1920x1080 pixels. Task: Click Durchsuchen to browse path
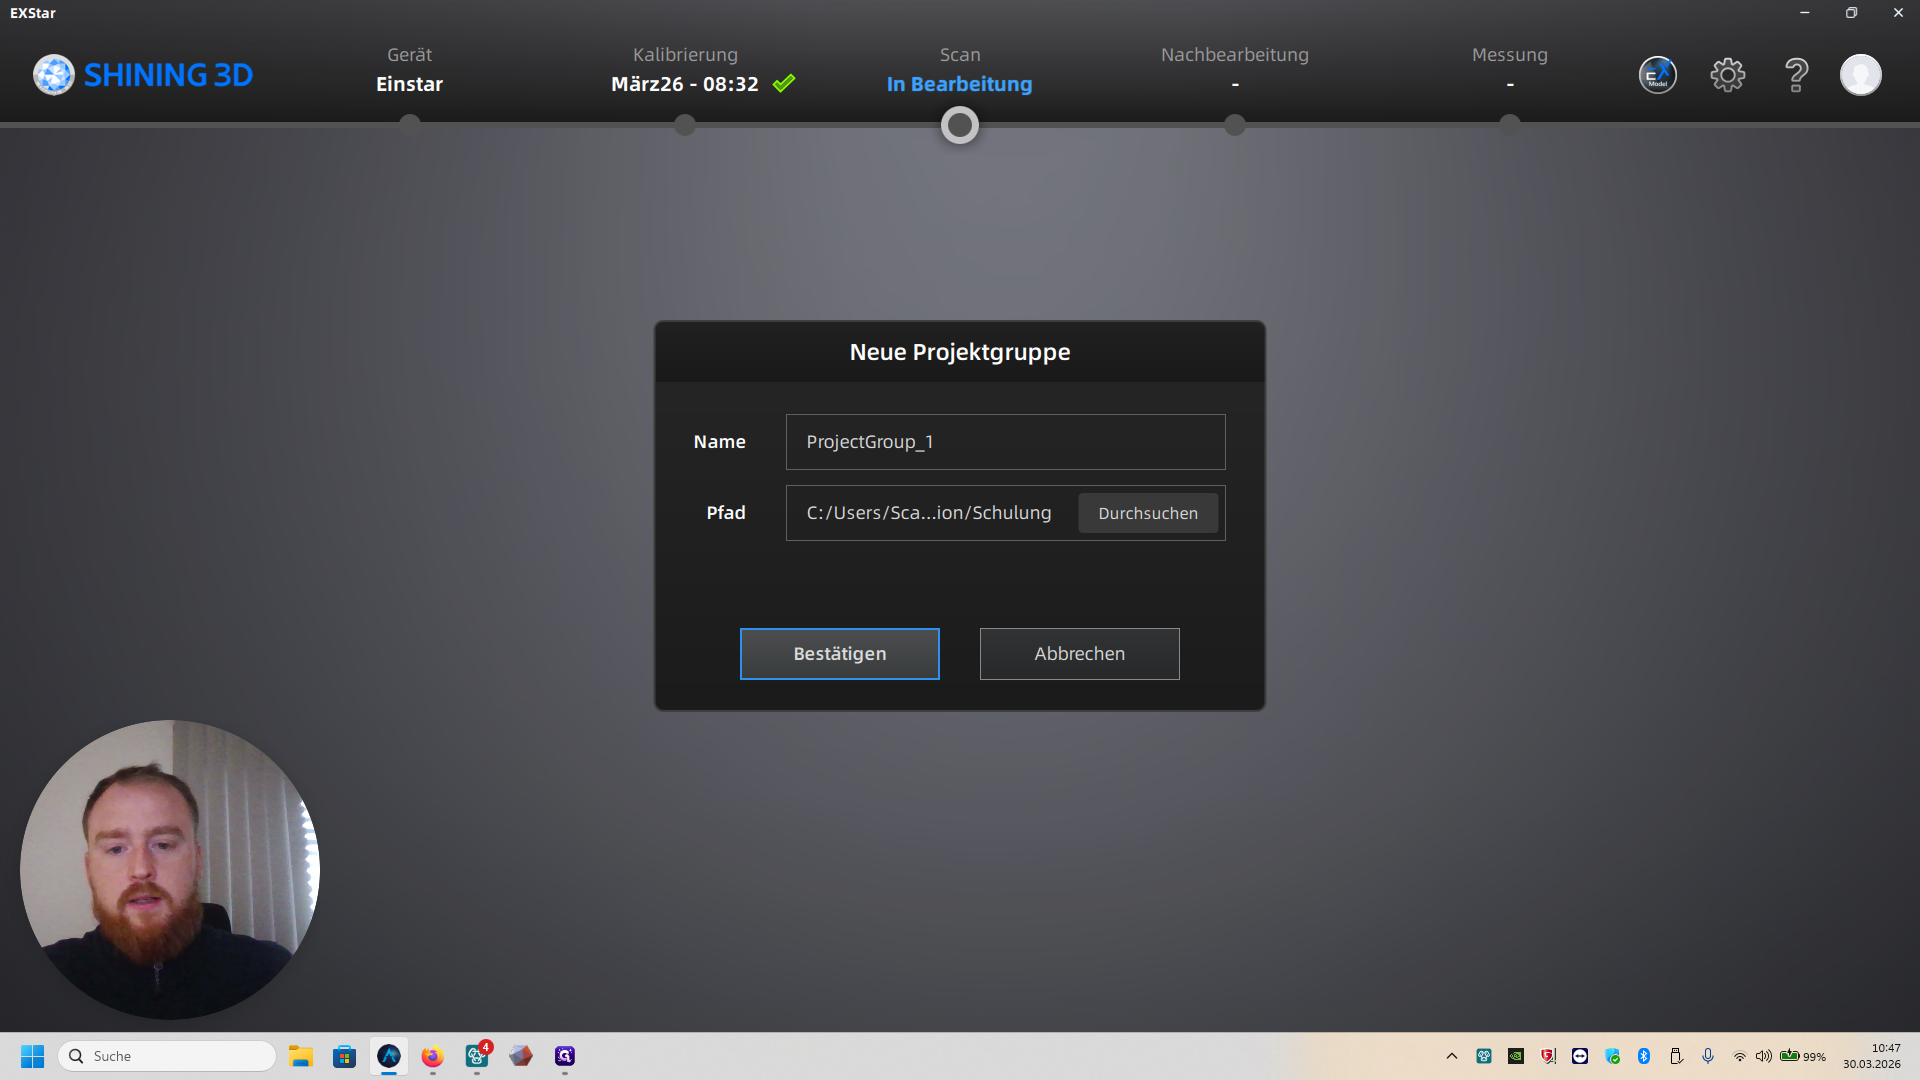coord(1147,513)
